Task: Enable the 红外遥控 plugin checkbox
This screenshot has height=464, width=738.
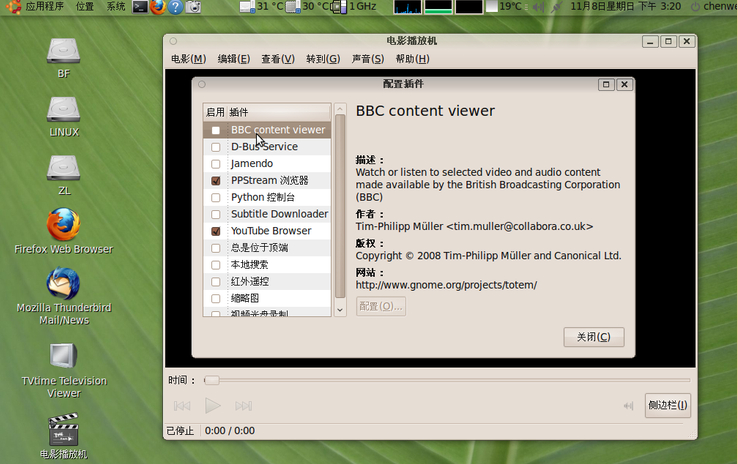Action: tap(216, 282)
